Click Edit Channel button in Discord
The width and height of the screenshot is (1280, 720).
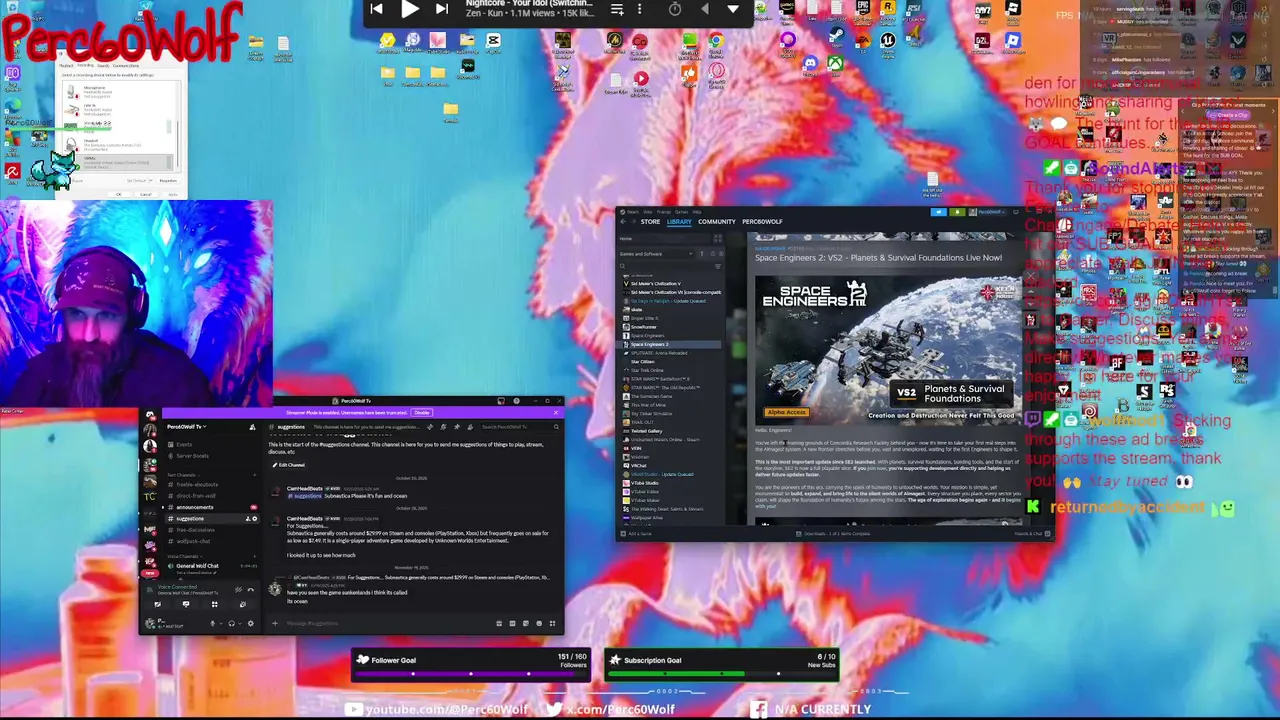[x=290, y=465]
